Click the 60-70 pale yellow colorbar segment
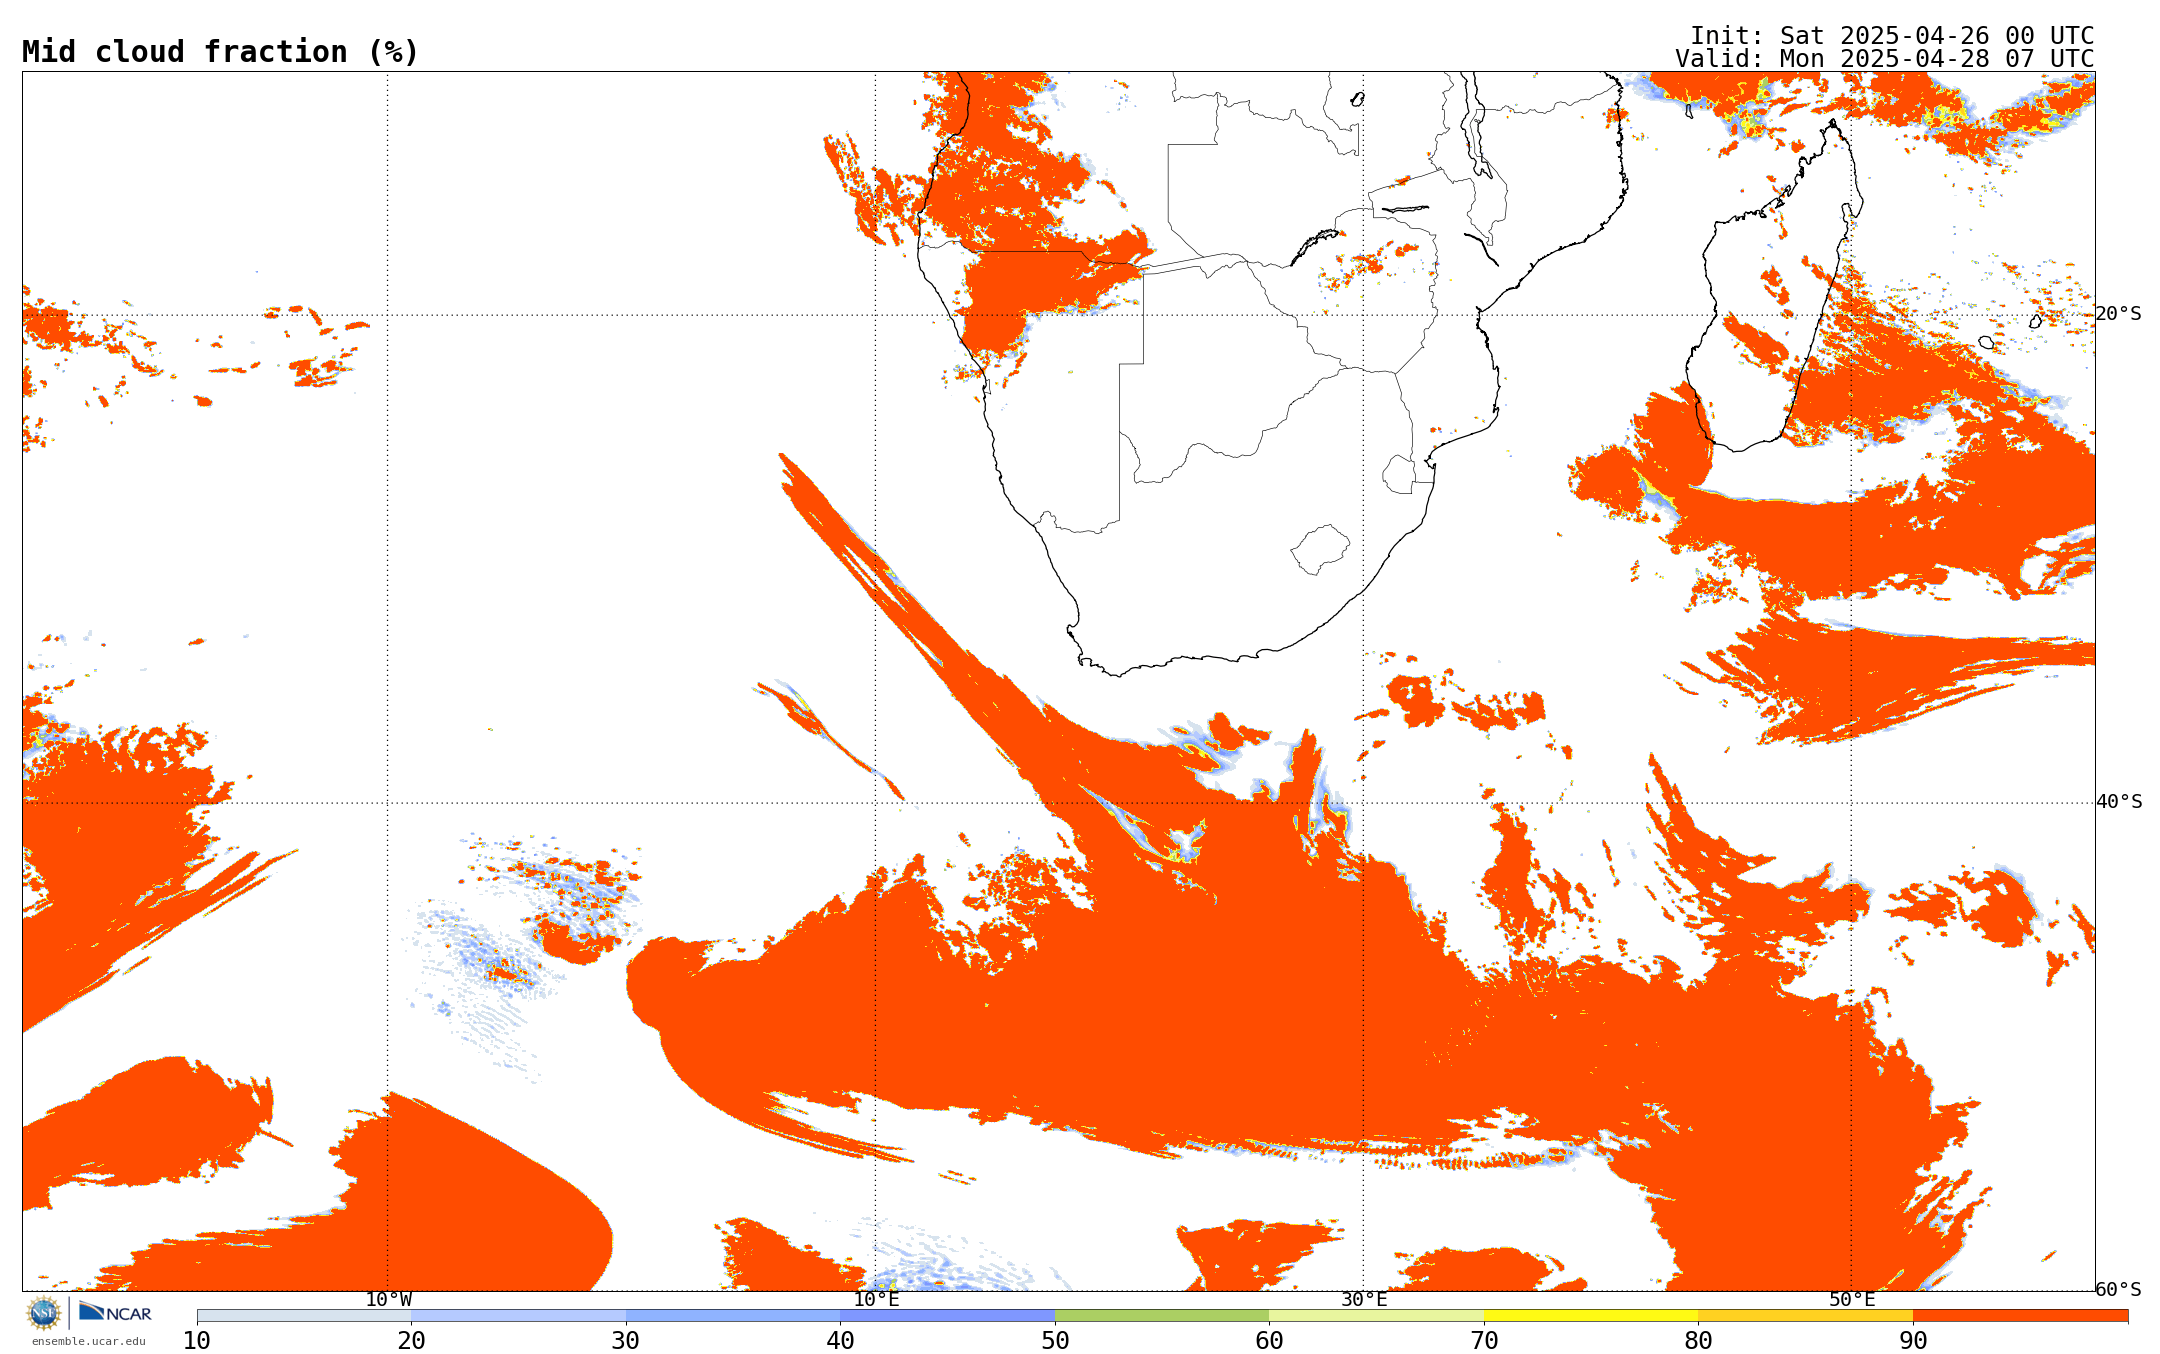2160x1354 pixels. coord(1377,1316)
